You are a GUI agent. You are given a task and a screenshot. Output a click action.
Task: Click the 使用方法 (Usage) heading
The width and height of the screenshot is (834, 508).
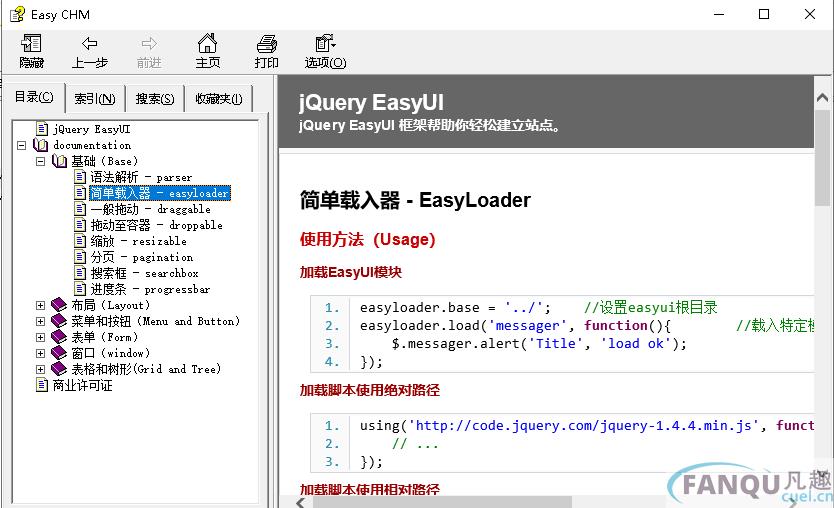(x=368, y=239)
